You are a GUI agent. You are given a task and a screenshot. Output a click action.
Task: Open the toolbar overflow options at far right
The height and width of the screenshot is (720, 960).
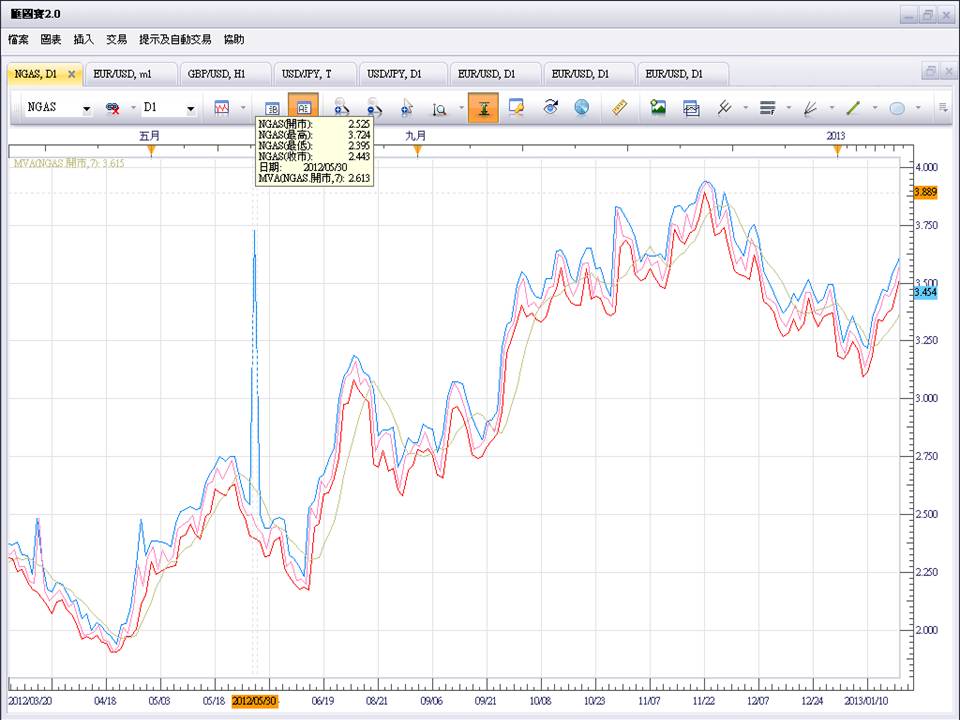tap(943, 108)
